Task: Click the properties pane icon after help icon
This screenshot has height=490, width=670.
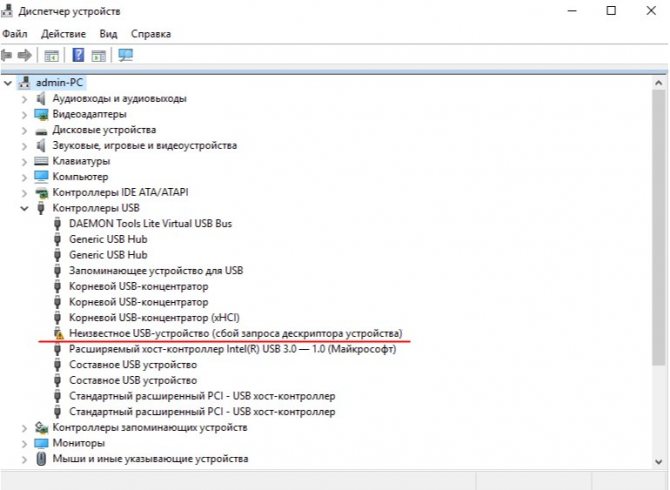Action: 99,56
